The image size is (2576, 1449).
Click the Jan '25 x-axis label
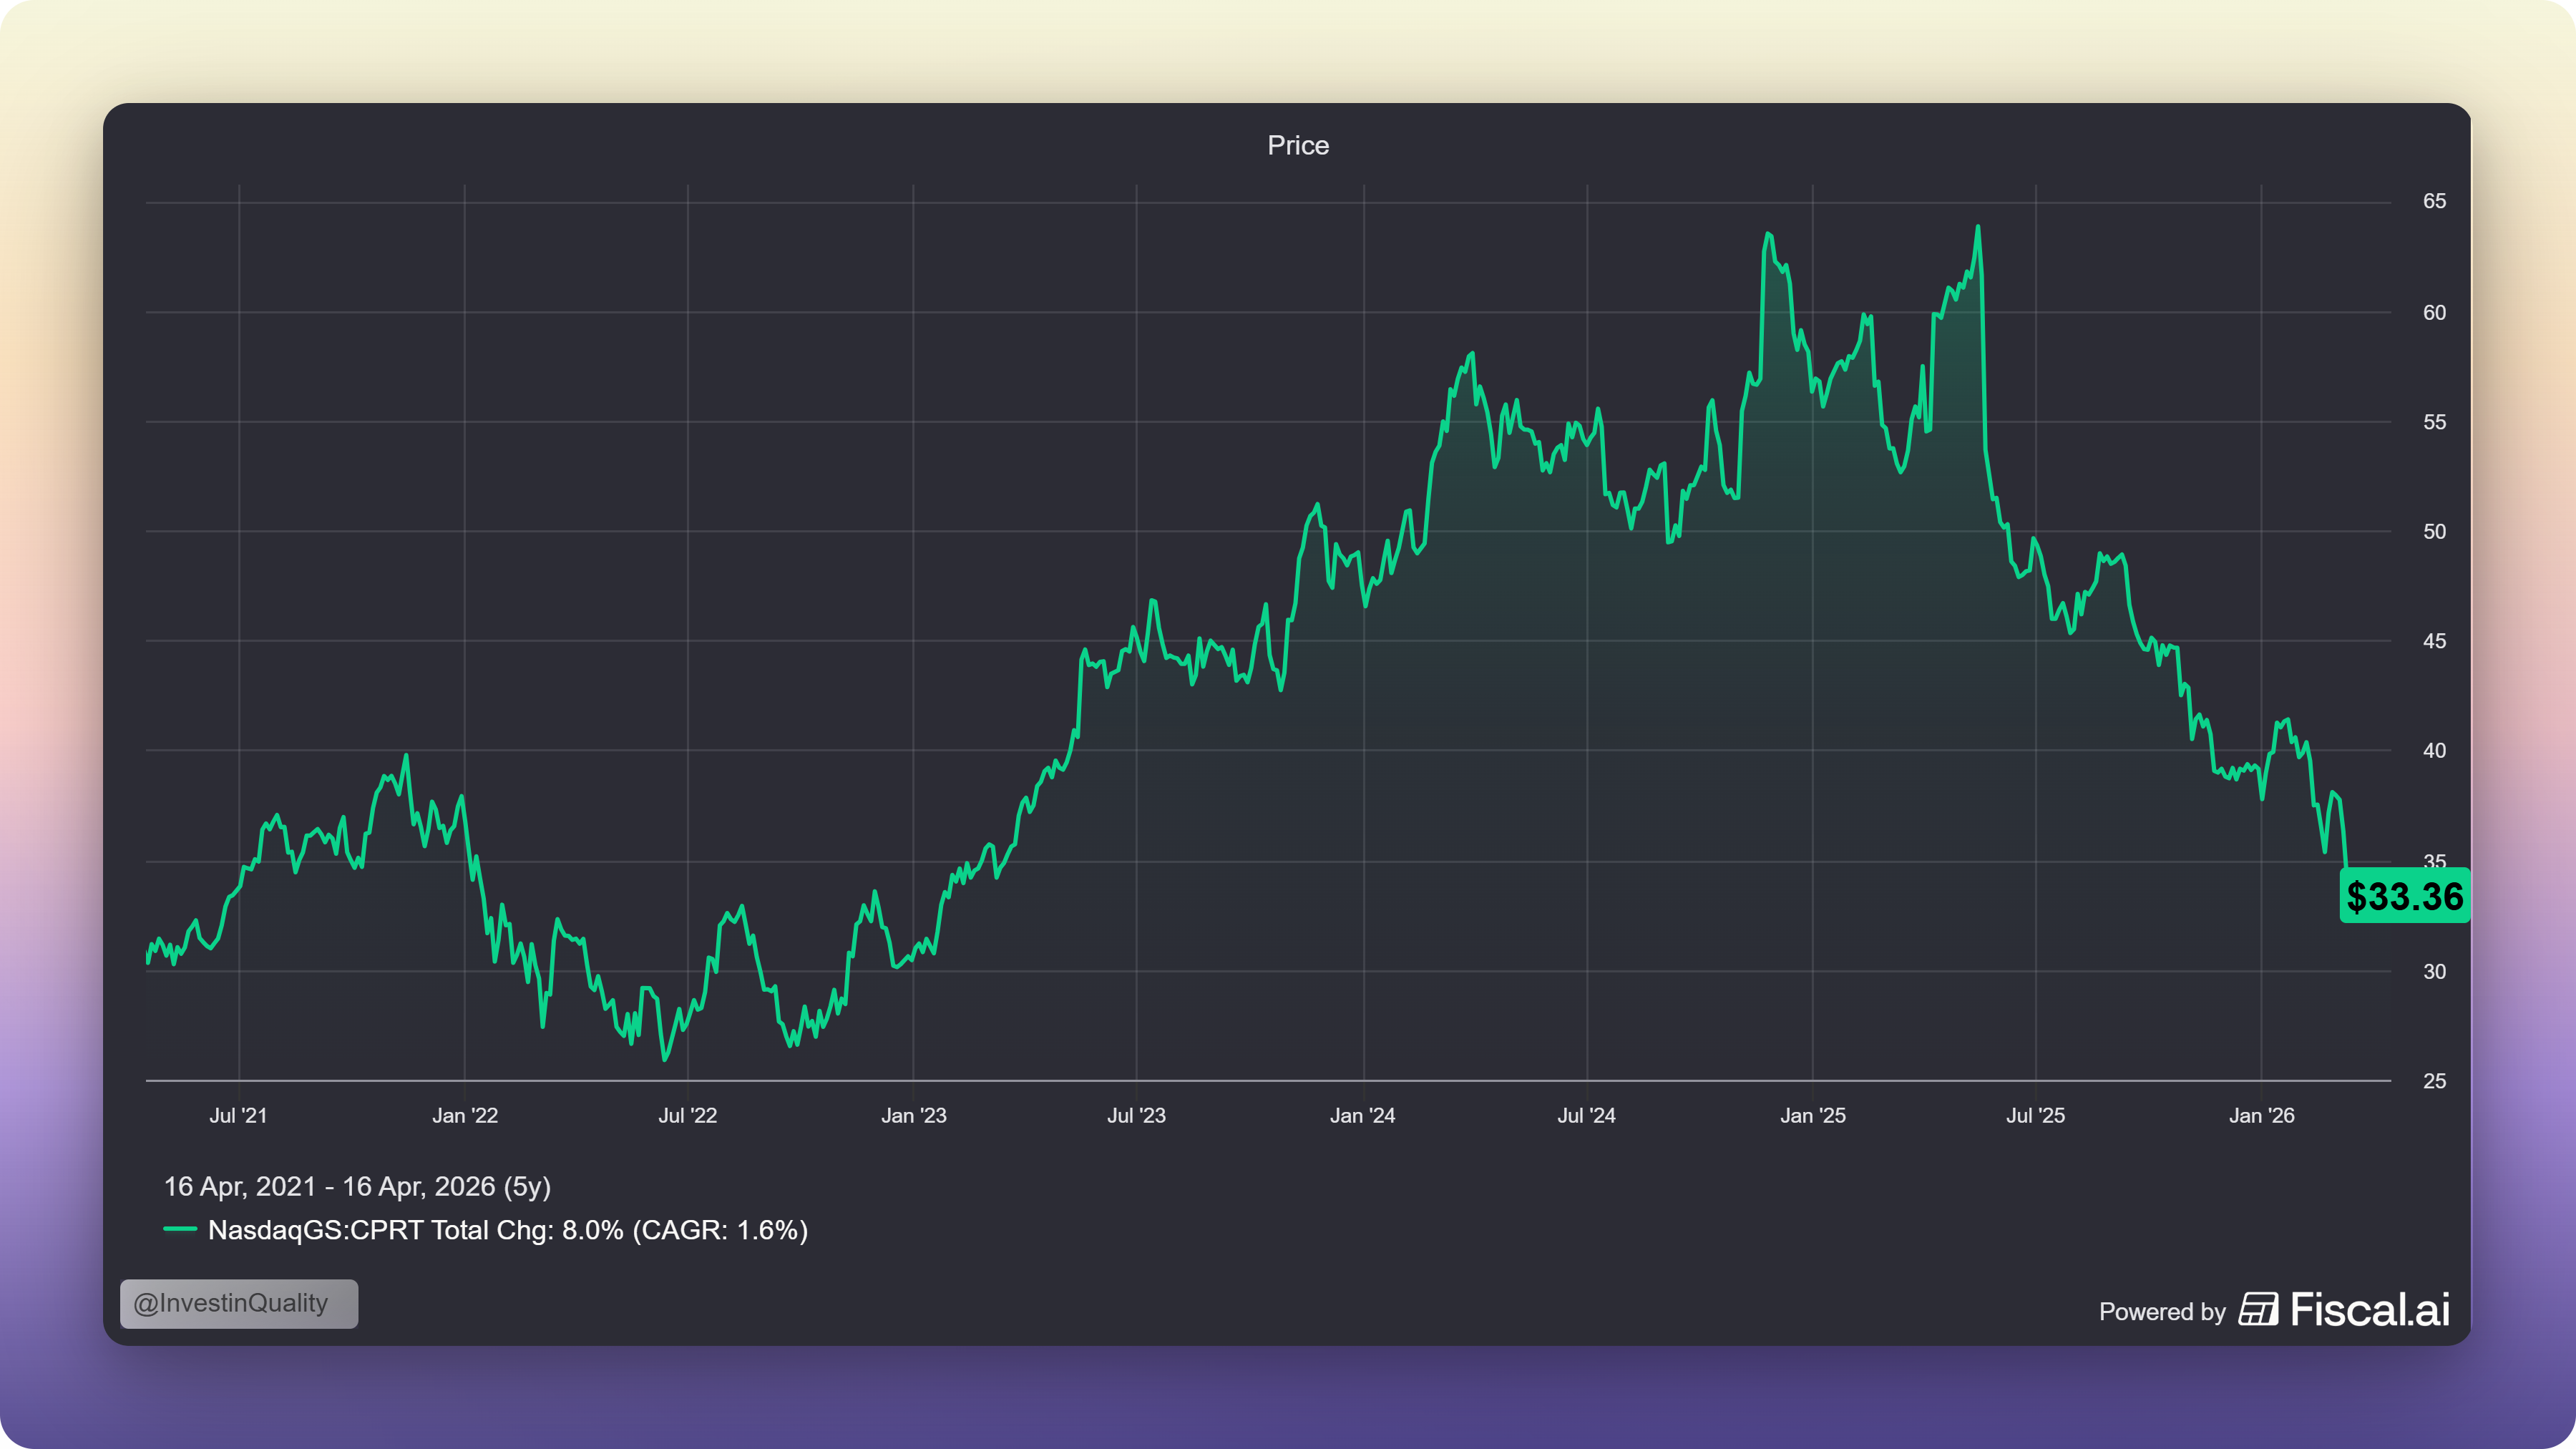(1812, 1115)
